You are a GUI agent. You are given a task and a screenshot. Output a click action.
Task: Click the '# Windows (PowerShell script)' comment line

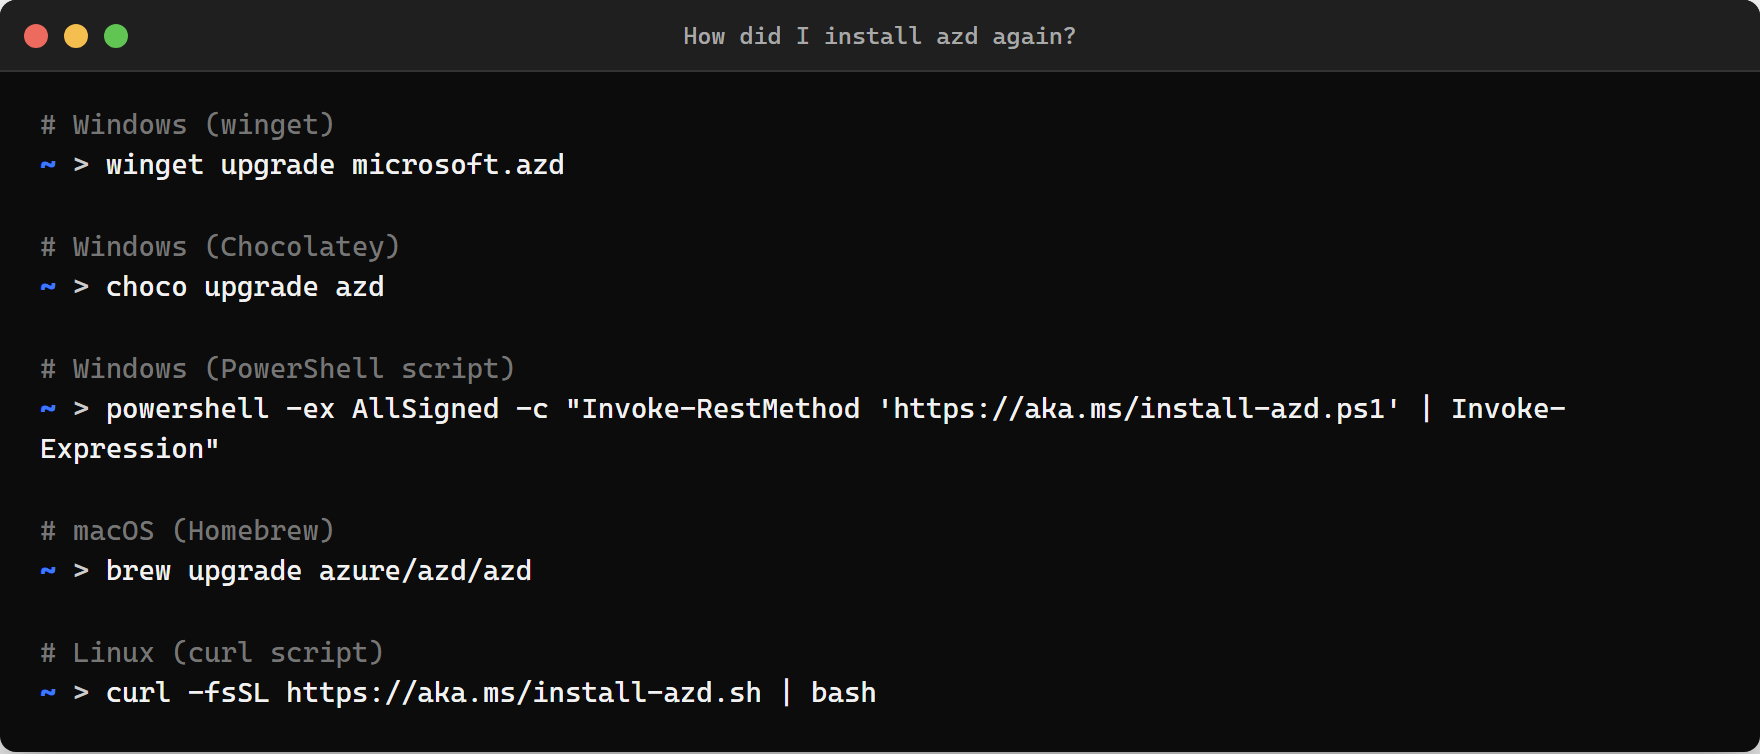(276, 368)
